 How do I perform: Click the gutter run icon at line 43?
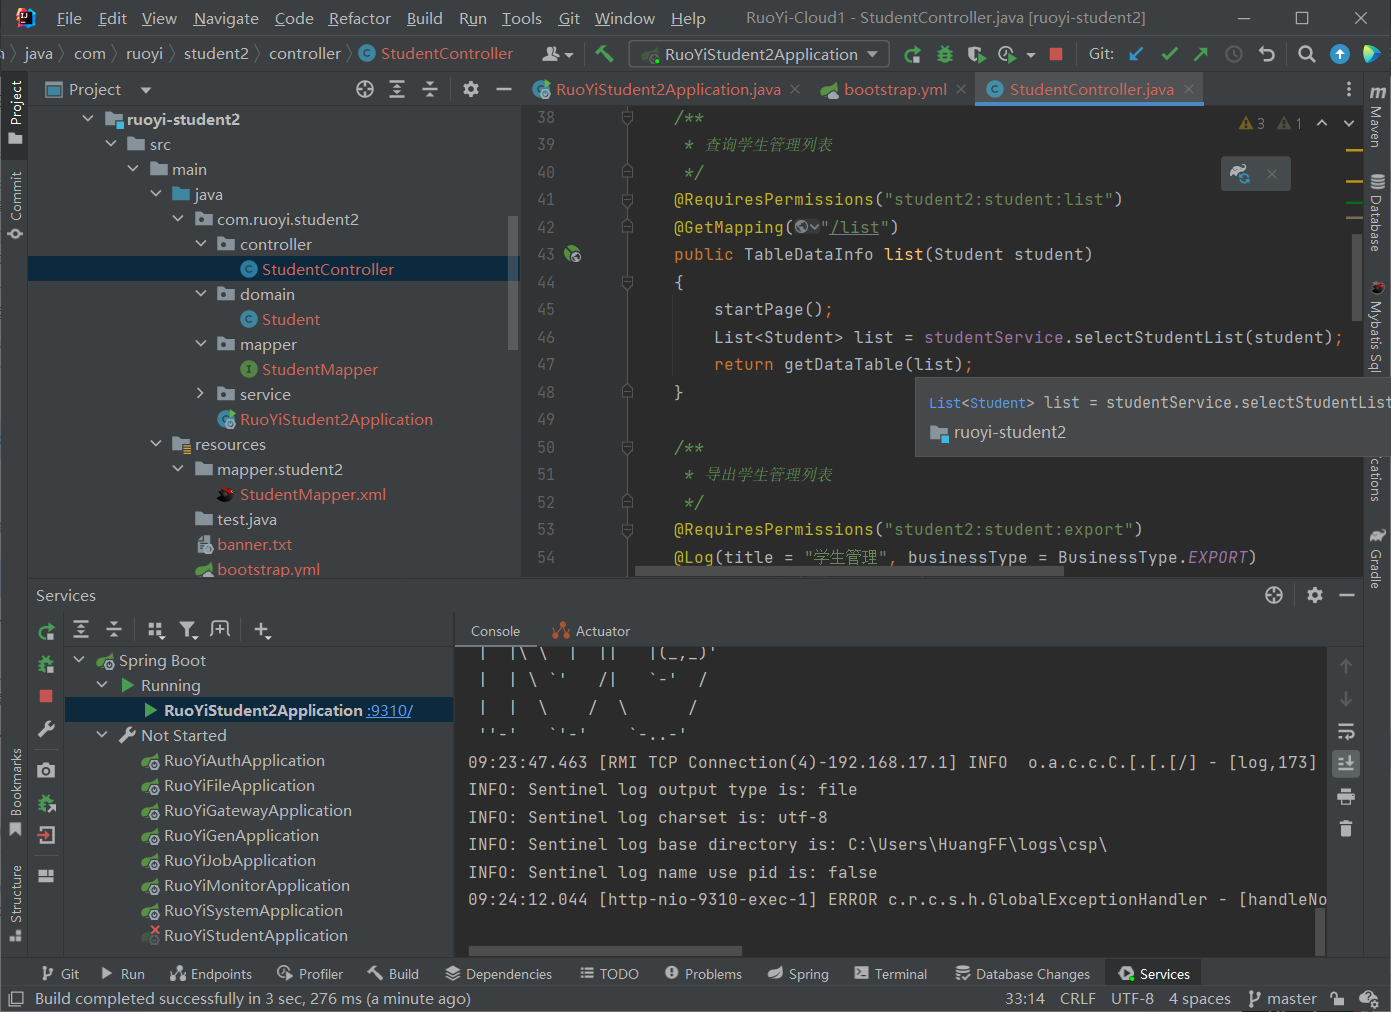(x=573, y=254)
